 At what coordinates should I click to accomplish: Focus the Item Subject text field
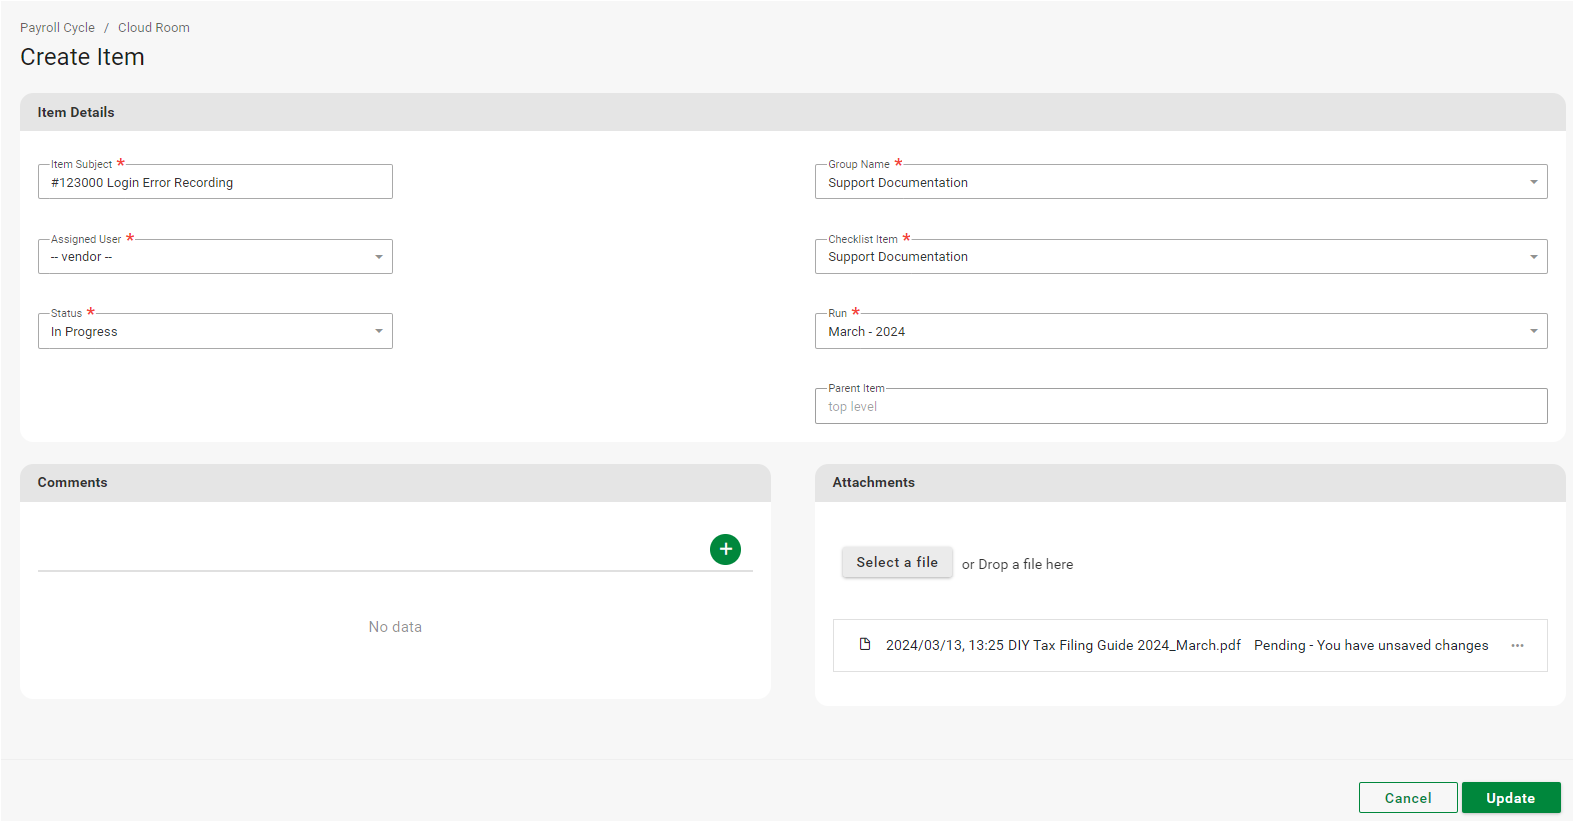215,183
